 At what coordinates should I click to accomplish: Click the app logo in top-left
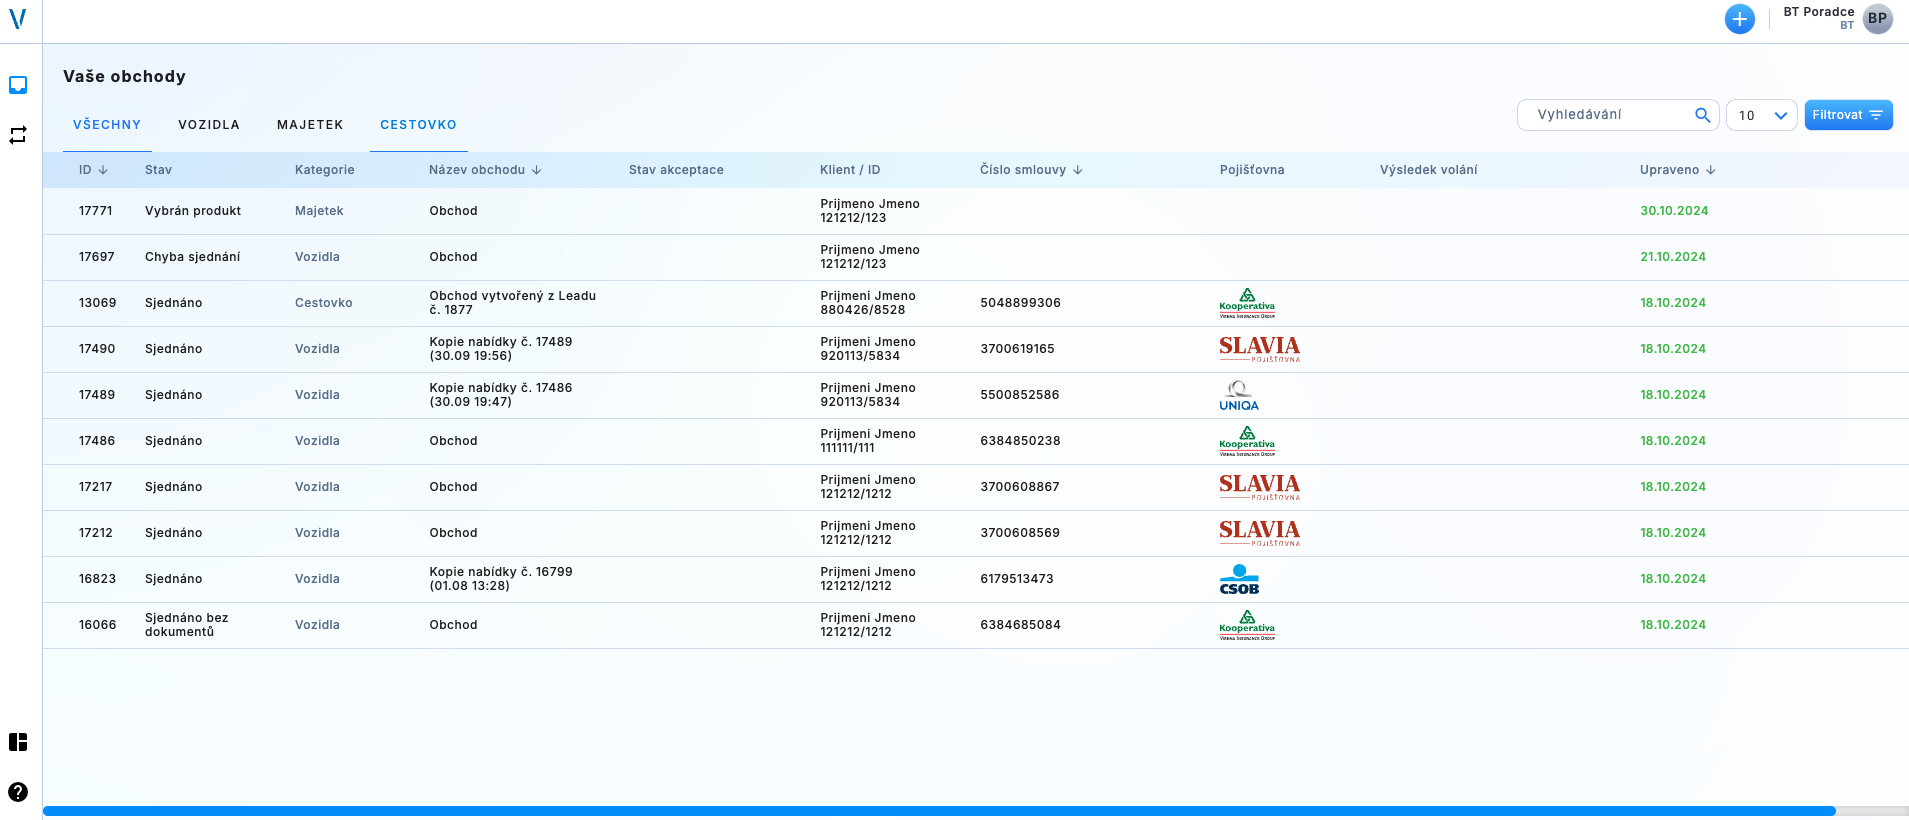point(18,19)
